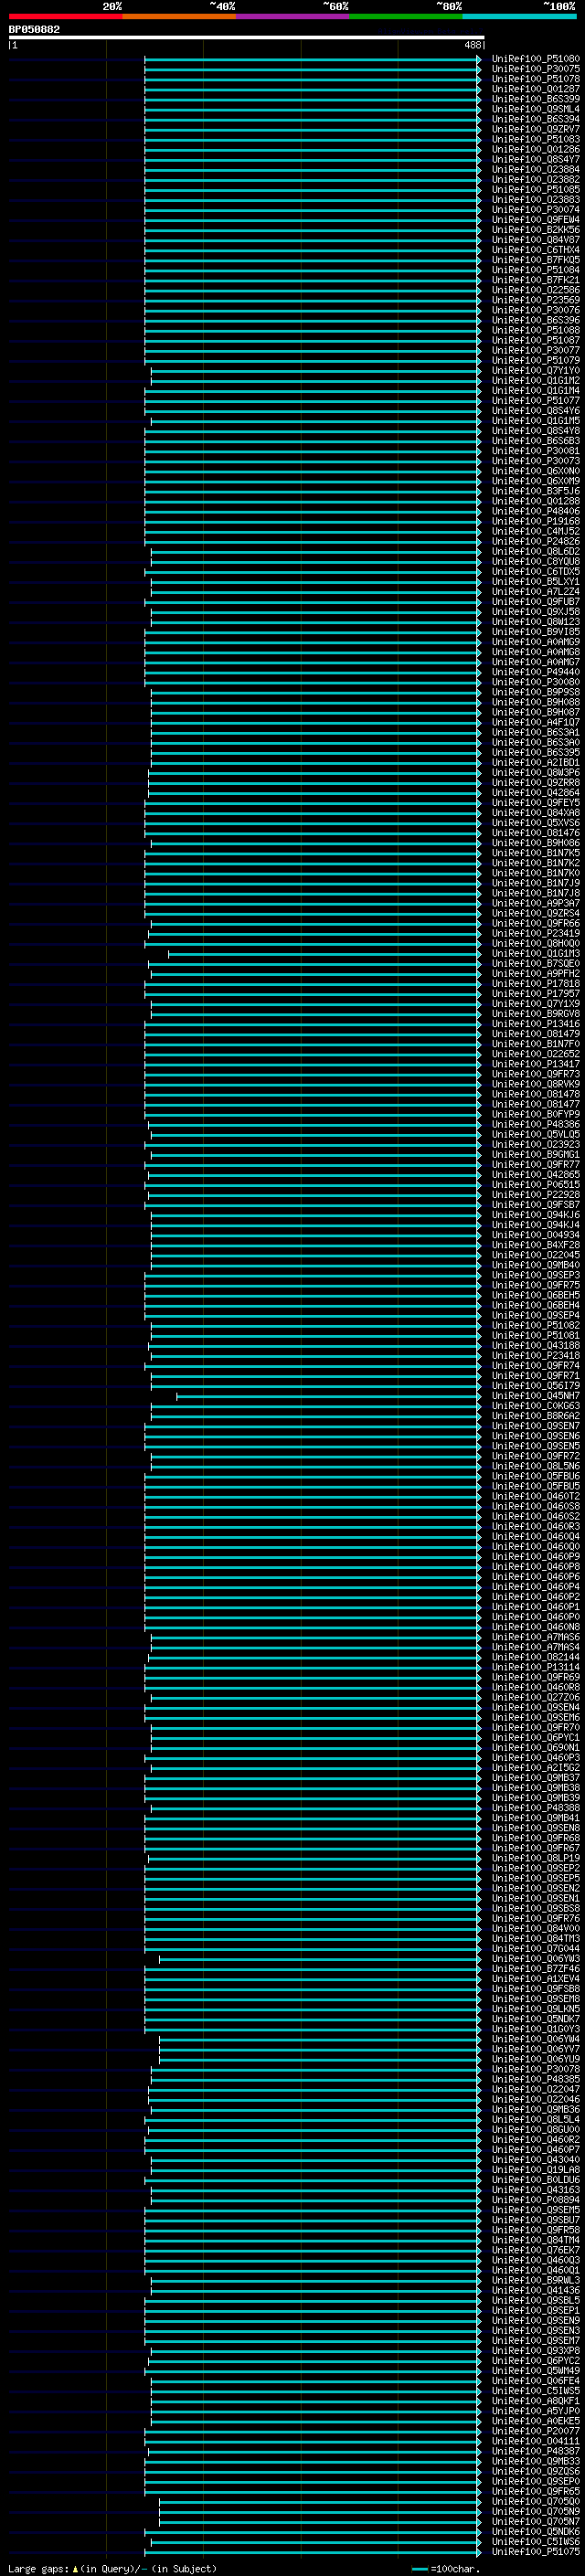The image size is (585, 2576).
Task: Select the UniRef100_P30074 hit label
Action: pyautogui.click(x=536, y=210)
